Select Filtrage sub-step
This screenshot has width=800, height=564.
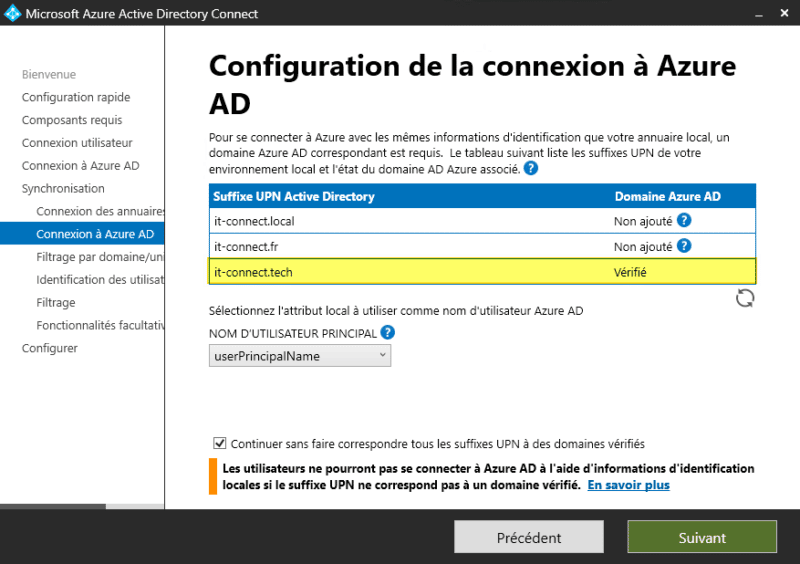[x=56, y=303]
